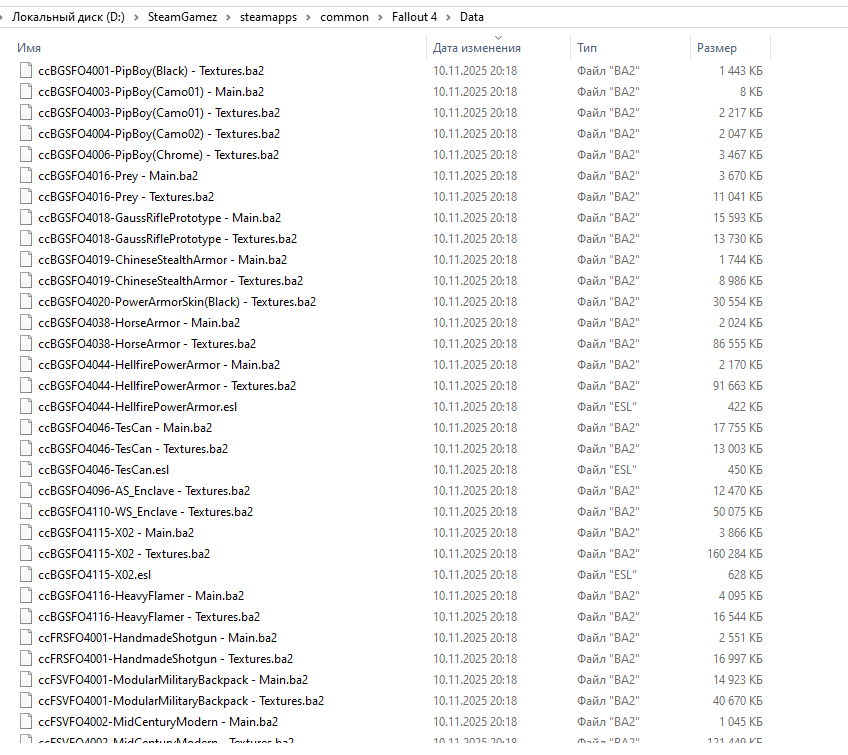Sort files by the Имя column header
This screenshot has width=848, height=755.
pos(29,48)
